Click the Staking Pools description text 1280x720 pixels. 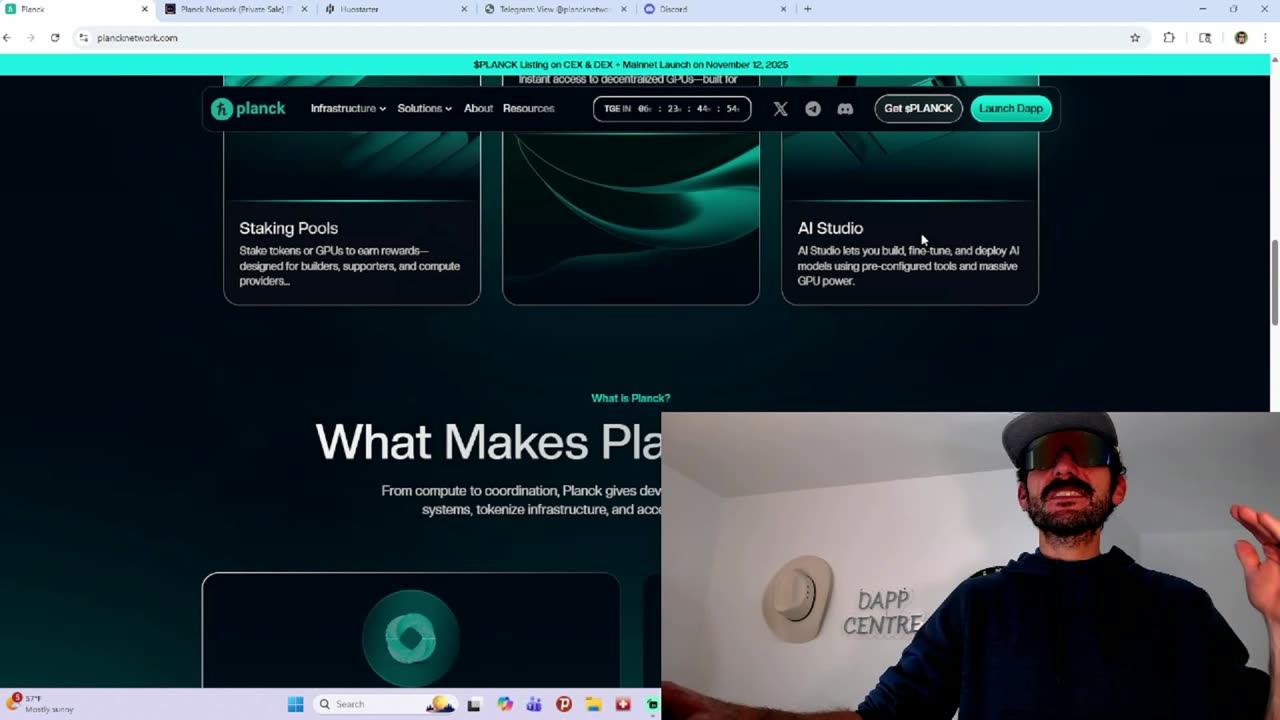click(350, 266)
